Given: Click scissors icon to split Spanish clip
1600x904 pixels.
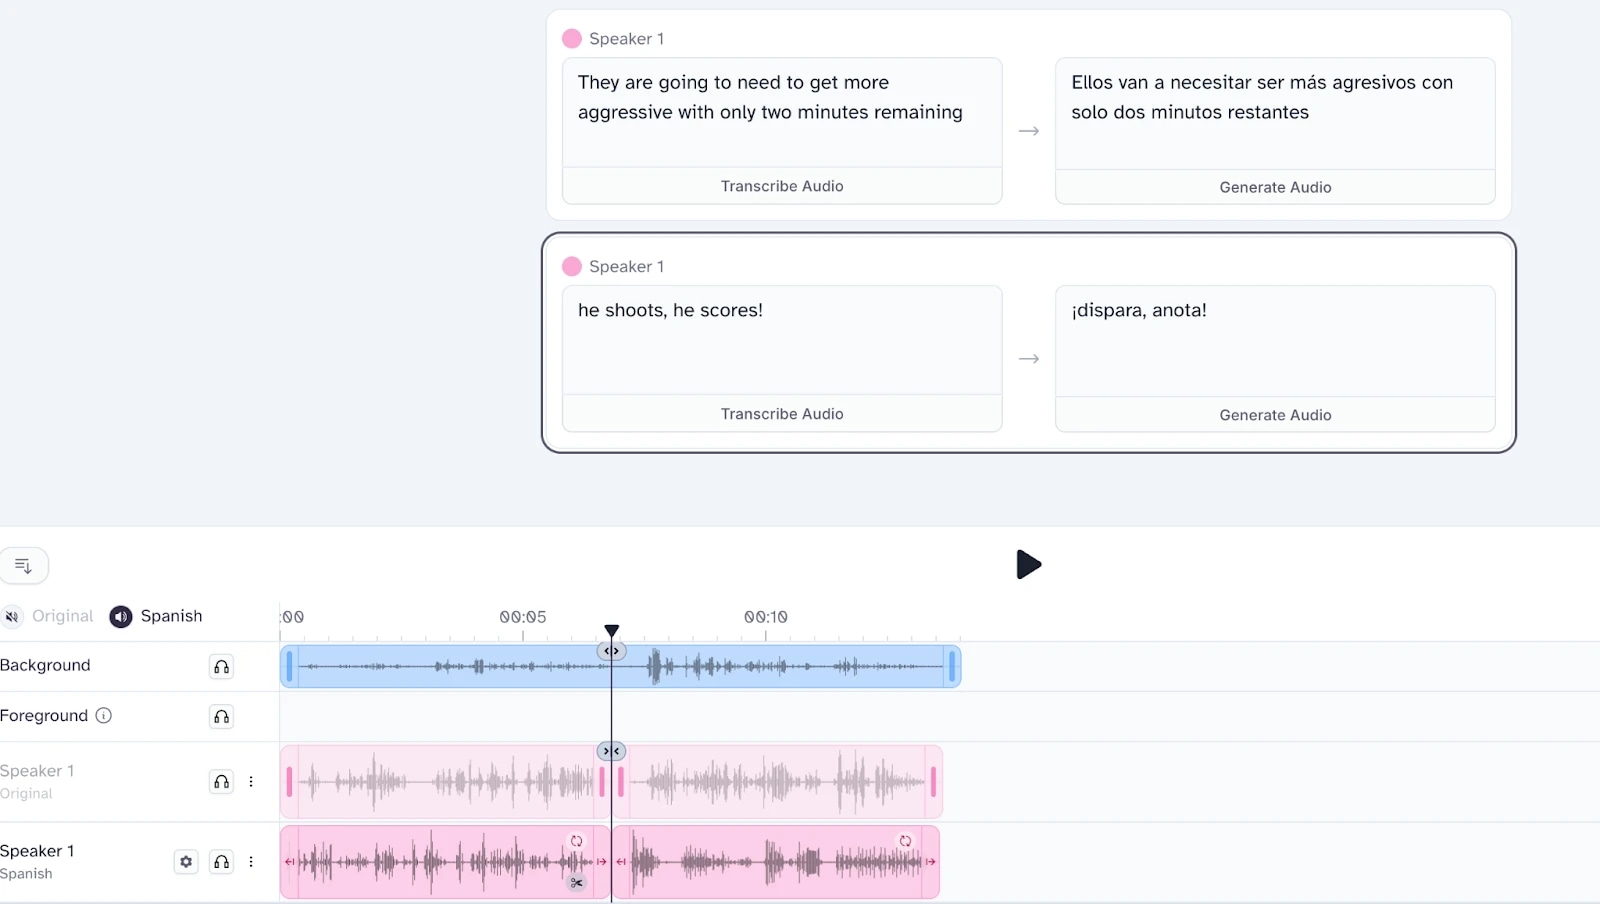Looking at the screenshot, I should point(576,882).
